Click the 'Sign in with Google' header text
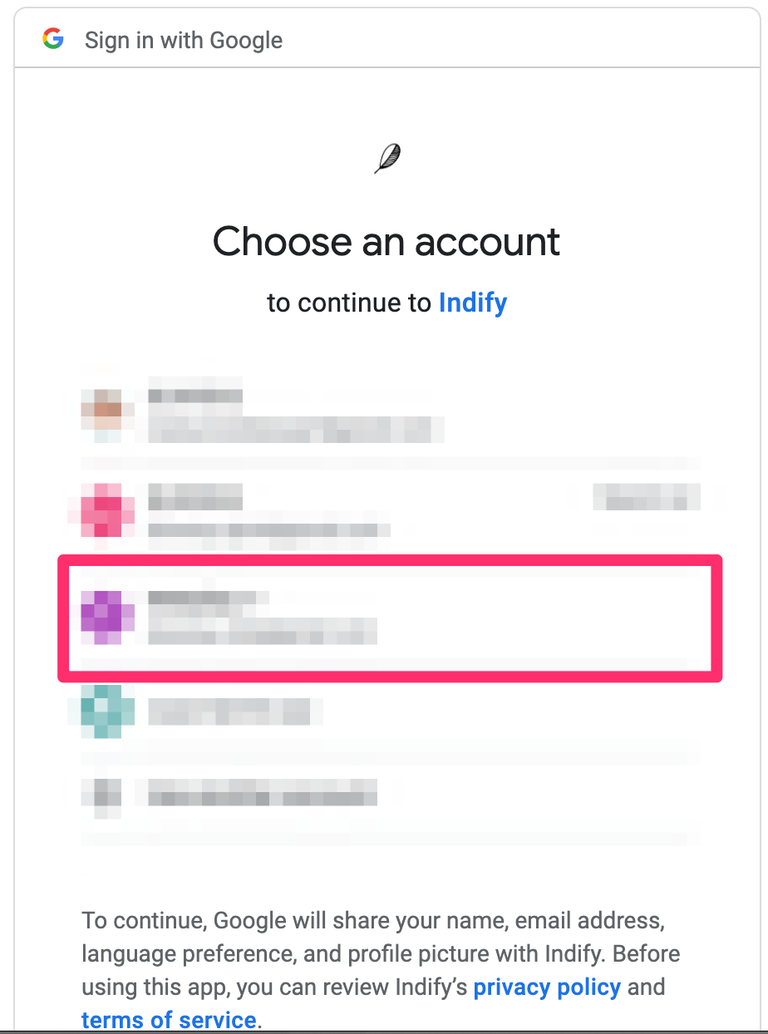The image size is (768, 1034). coord(183,40)
